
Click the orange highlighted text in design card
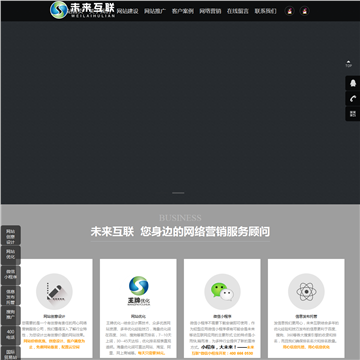(54, 344)
